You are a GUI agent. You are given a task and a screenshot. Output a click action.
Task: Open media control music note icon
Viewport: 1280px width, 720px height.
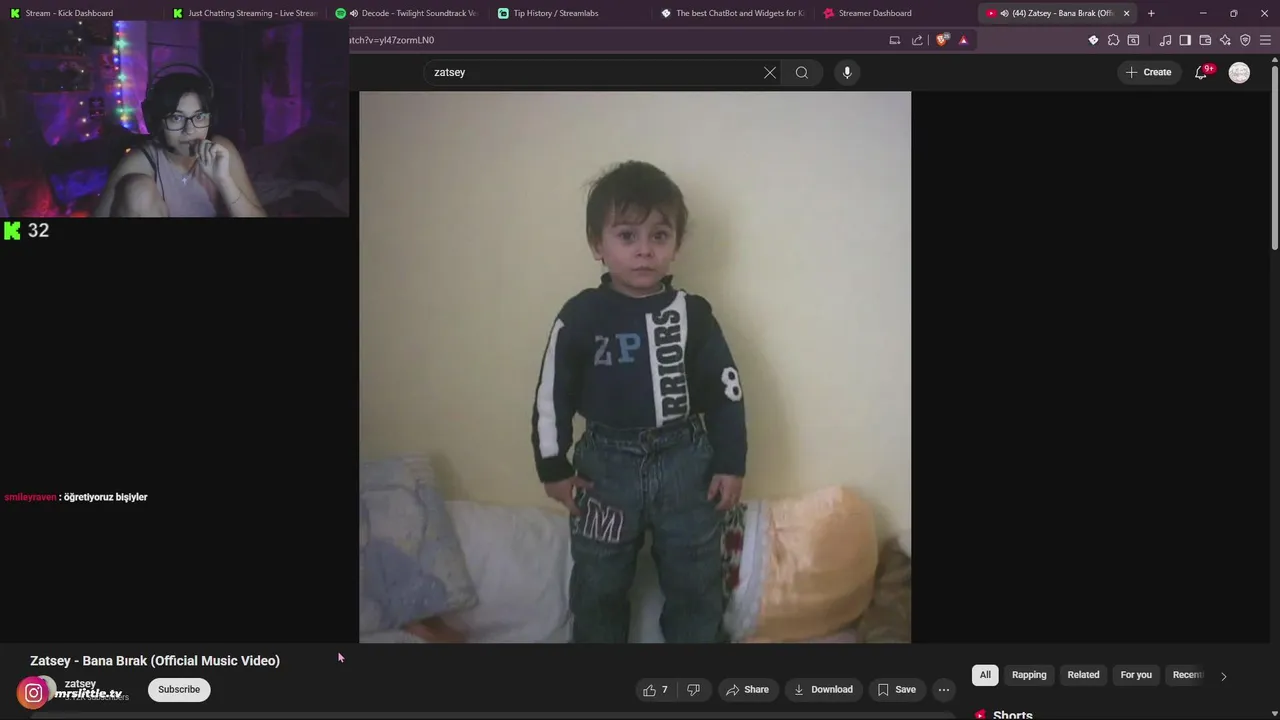tap(1165, 40)
